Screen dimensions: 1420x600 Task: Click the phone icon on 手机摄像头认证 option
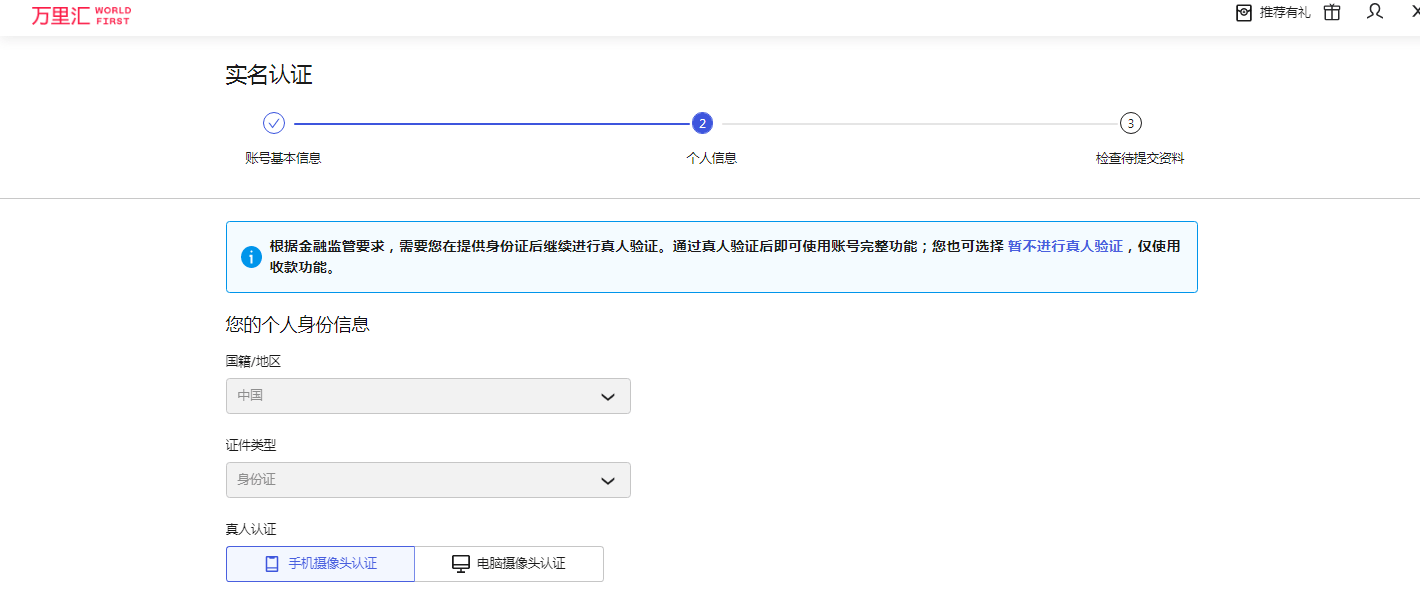point(271,563)
